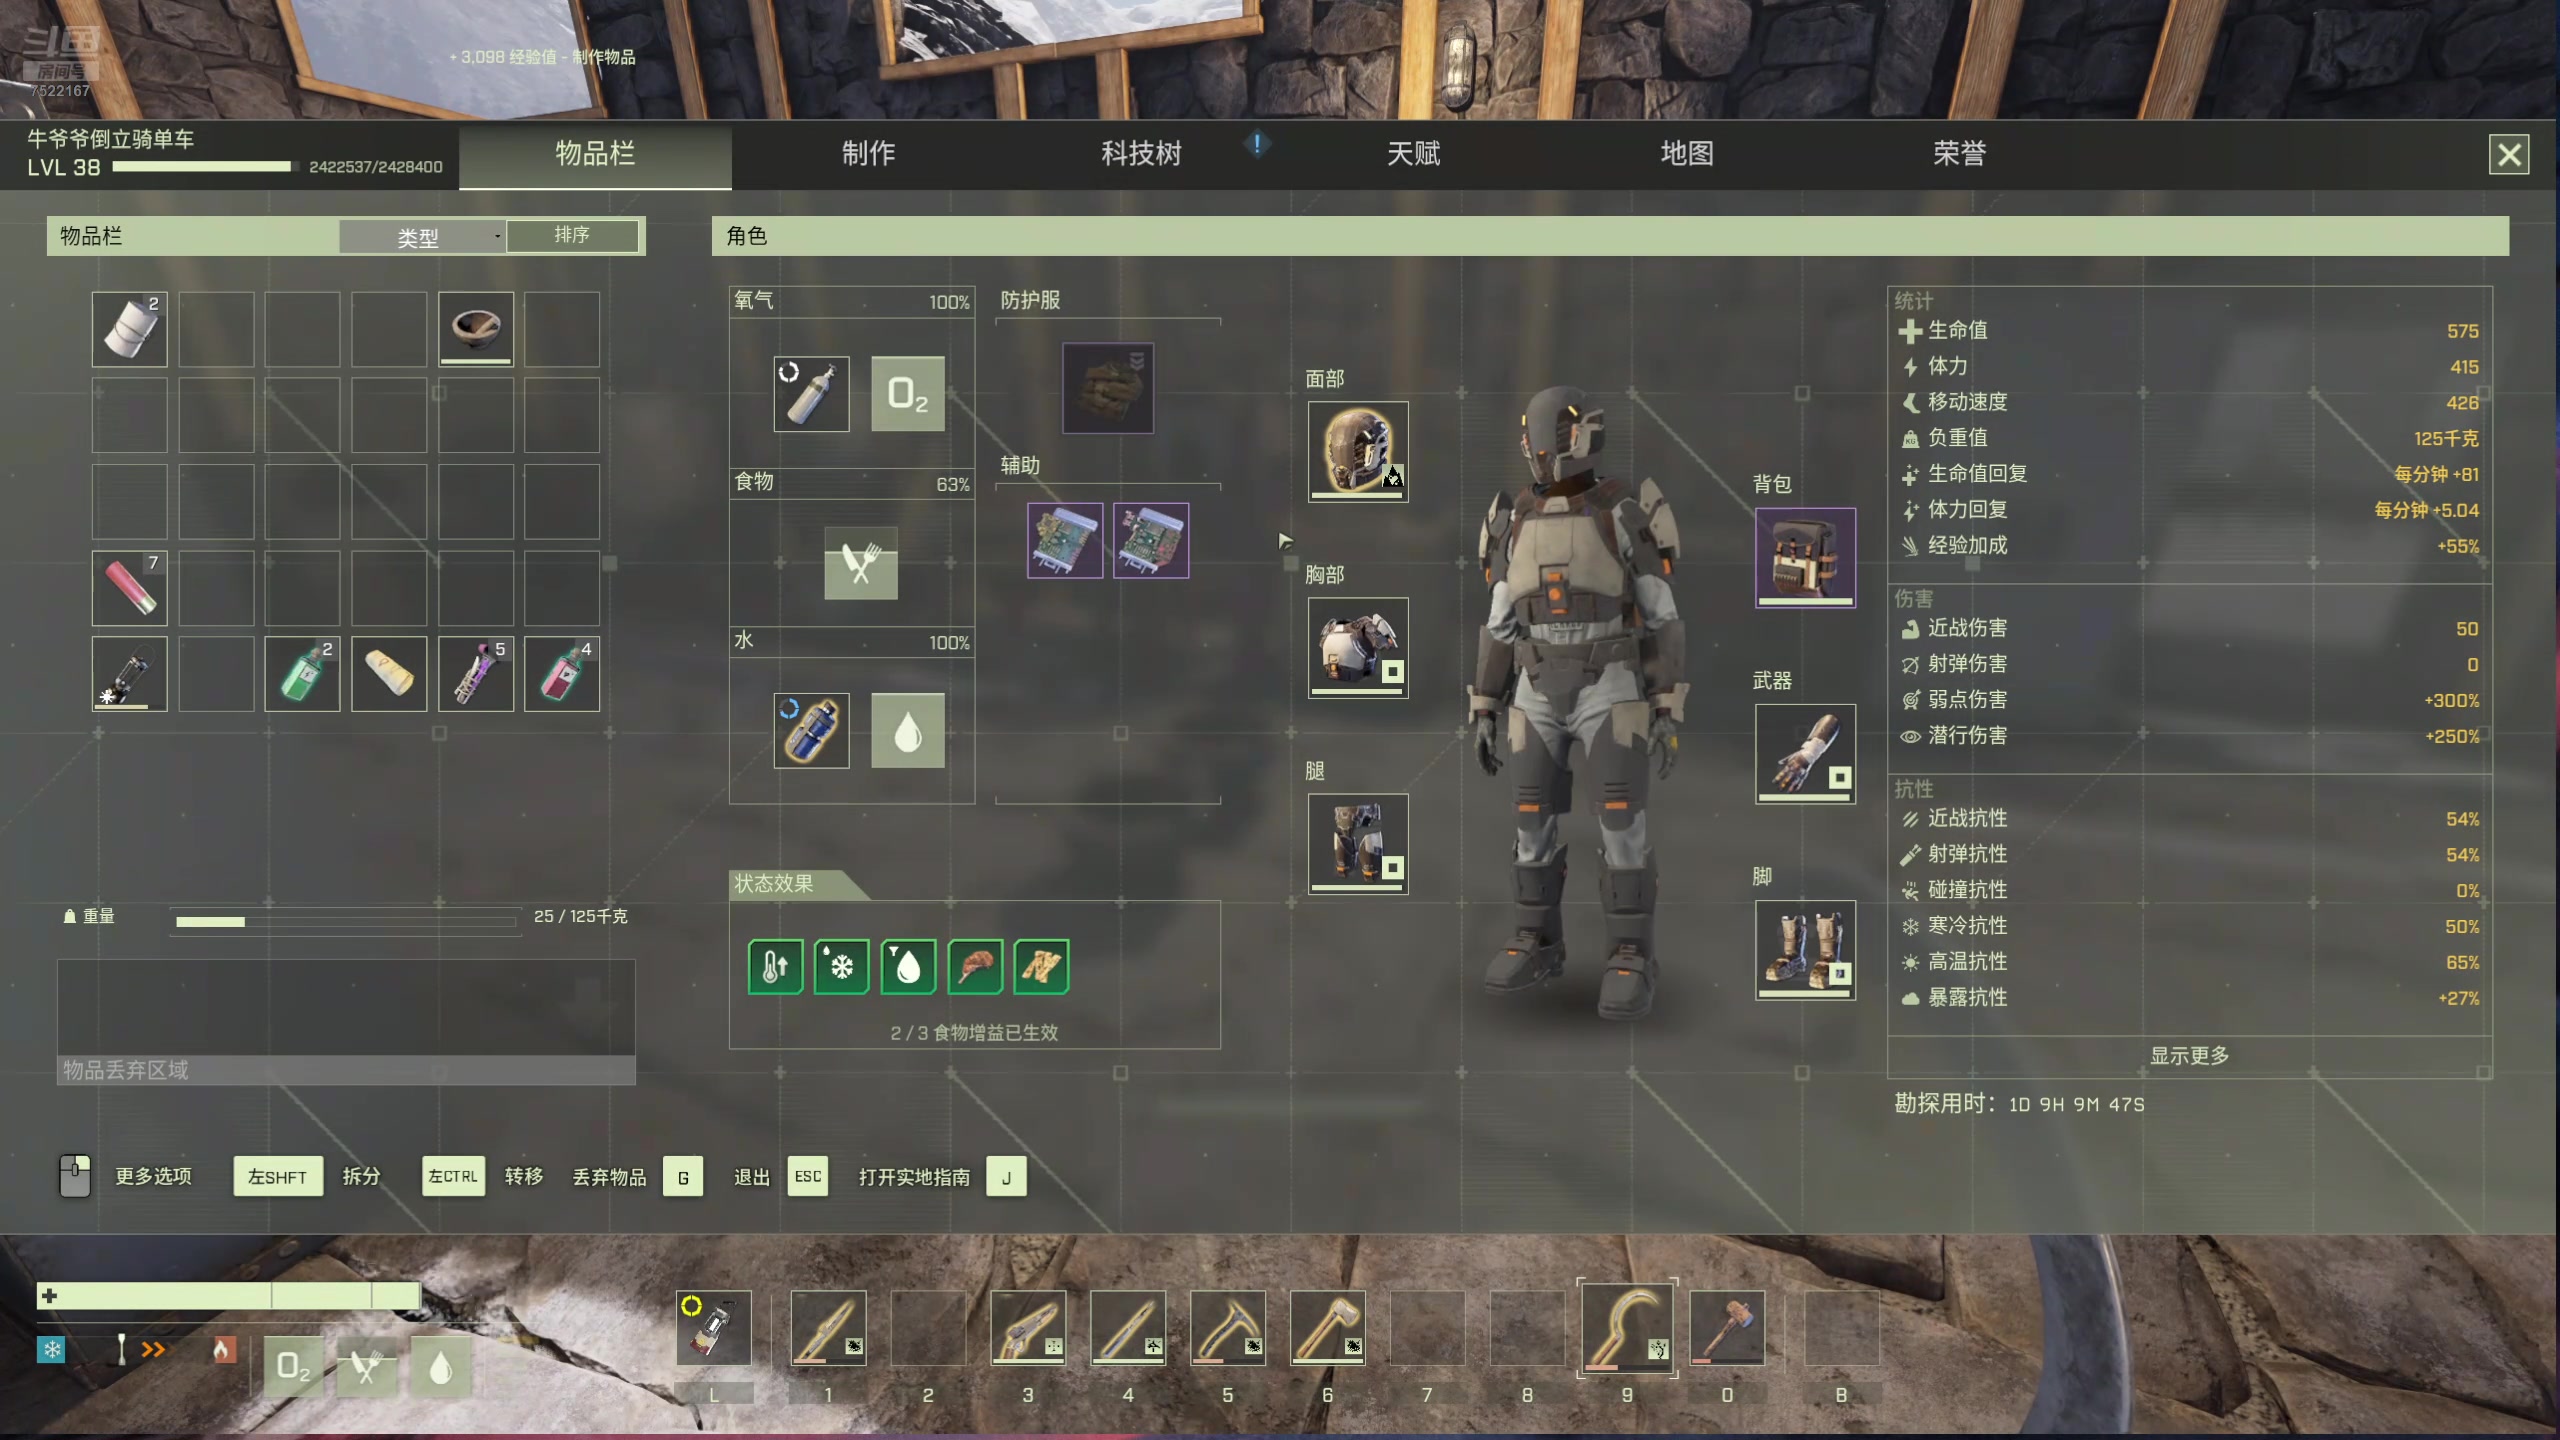Click the G drop item key hint
The height and width of the screenshot is (1440, 2560).
[x=683, y=1178]
